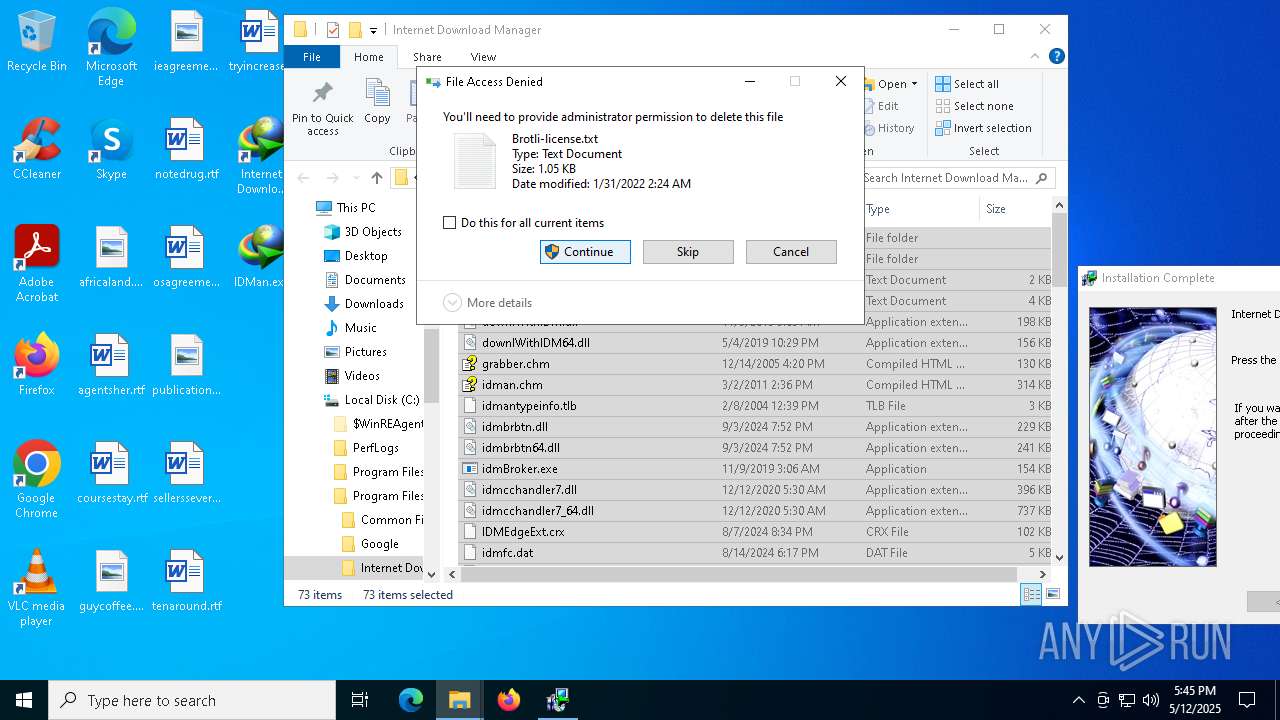Viewport: 1280px width, 720px height.
Task: Click the Copy ribbon icon in Explorer
Action: pos(377,102)
